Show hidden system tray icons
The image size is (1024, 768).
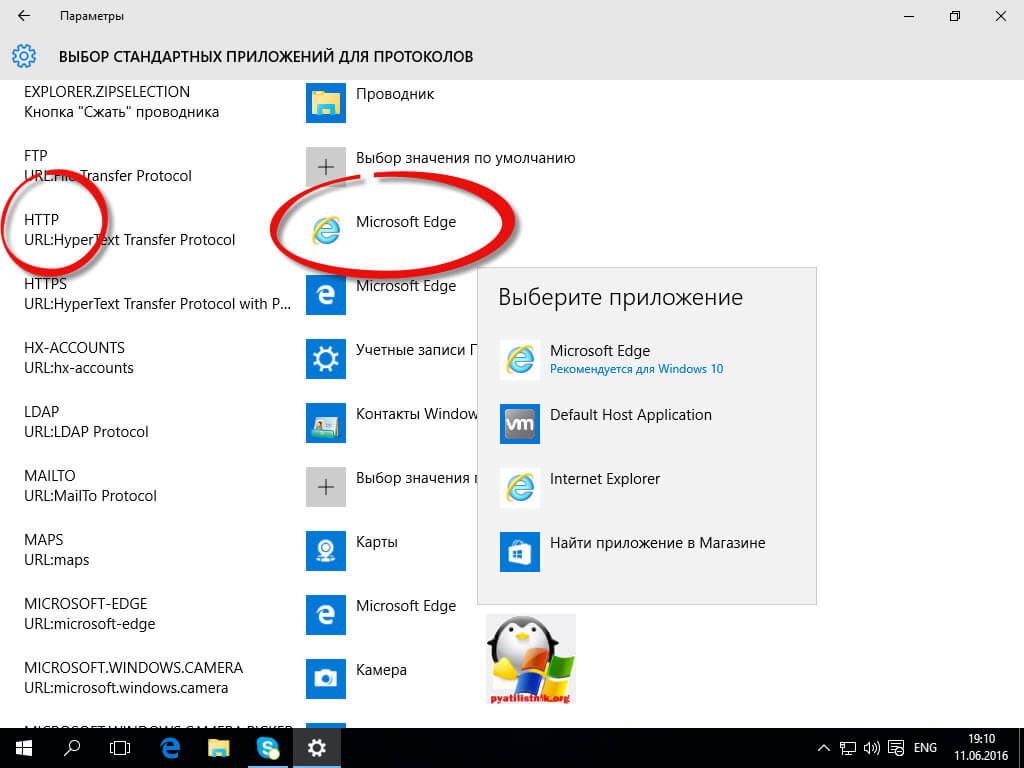(x=824, y=747)
